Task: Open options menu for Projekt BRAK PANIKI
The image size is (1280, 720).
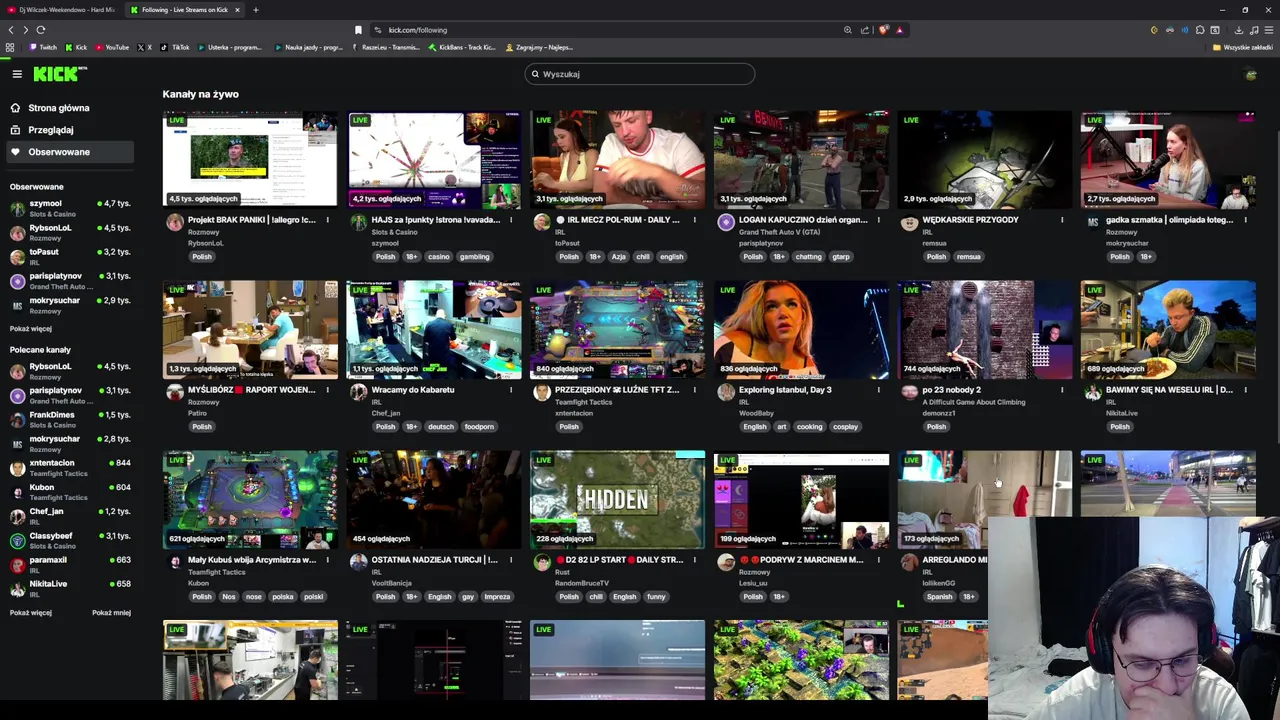Action: click(327, 220)
